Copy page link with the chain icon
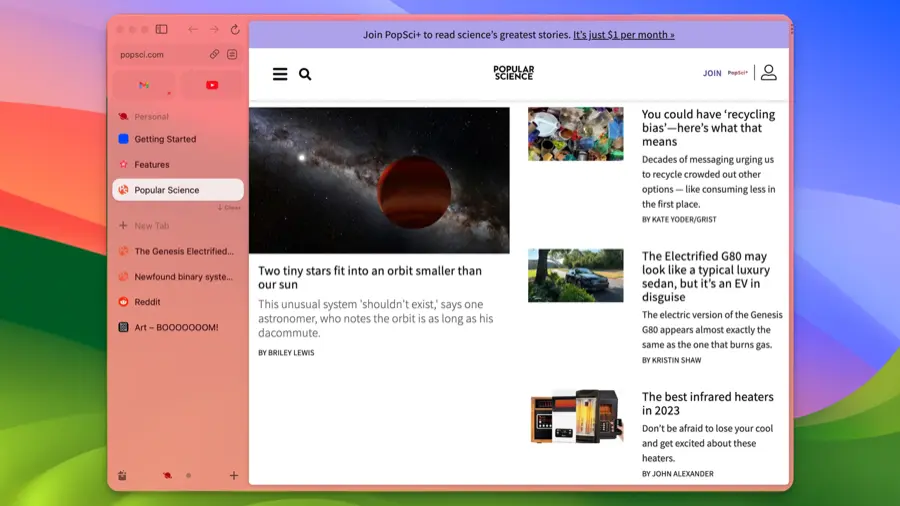 click(x=214, y=54)
